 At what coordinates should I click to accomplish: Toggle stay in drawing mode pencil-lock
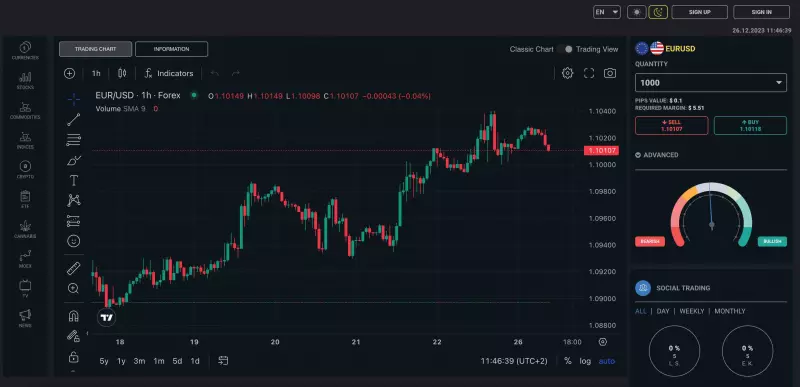(73, 336)
